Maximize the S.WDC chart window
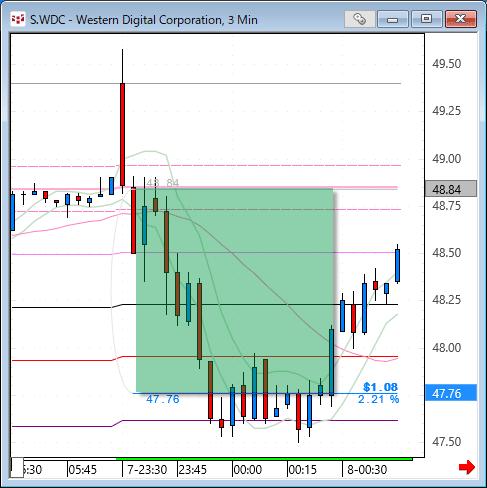 coord(426,19)
